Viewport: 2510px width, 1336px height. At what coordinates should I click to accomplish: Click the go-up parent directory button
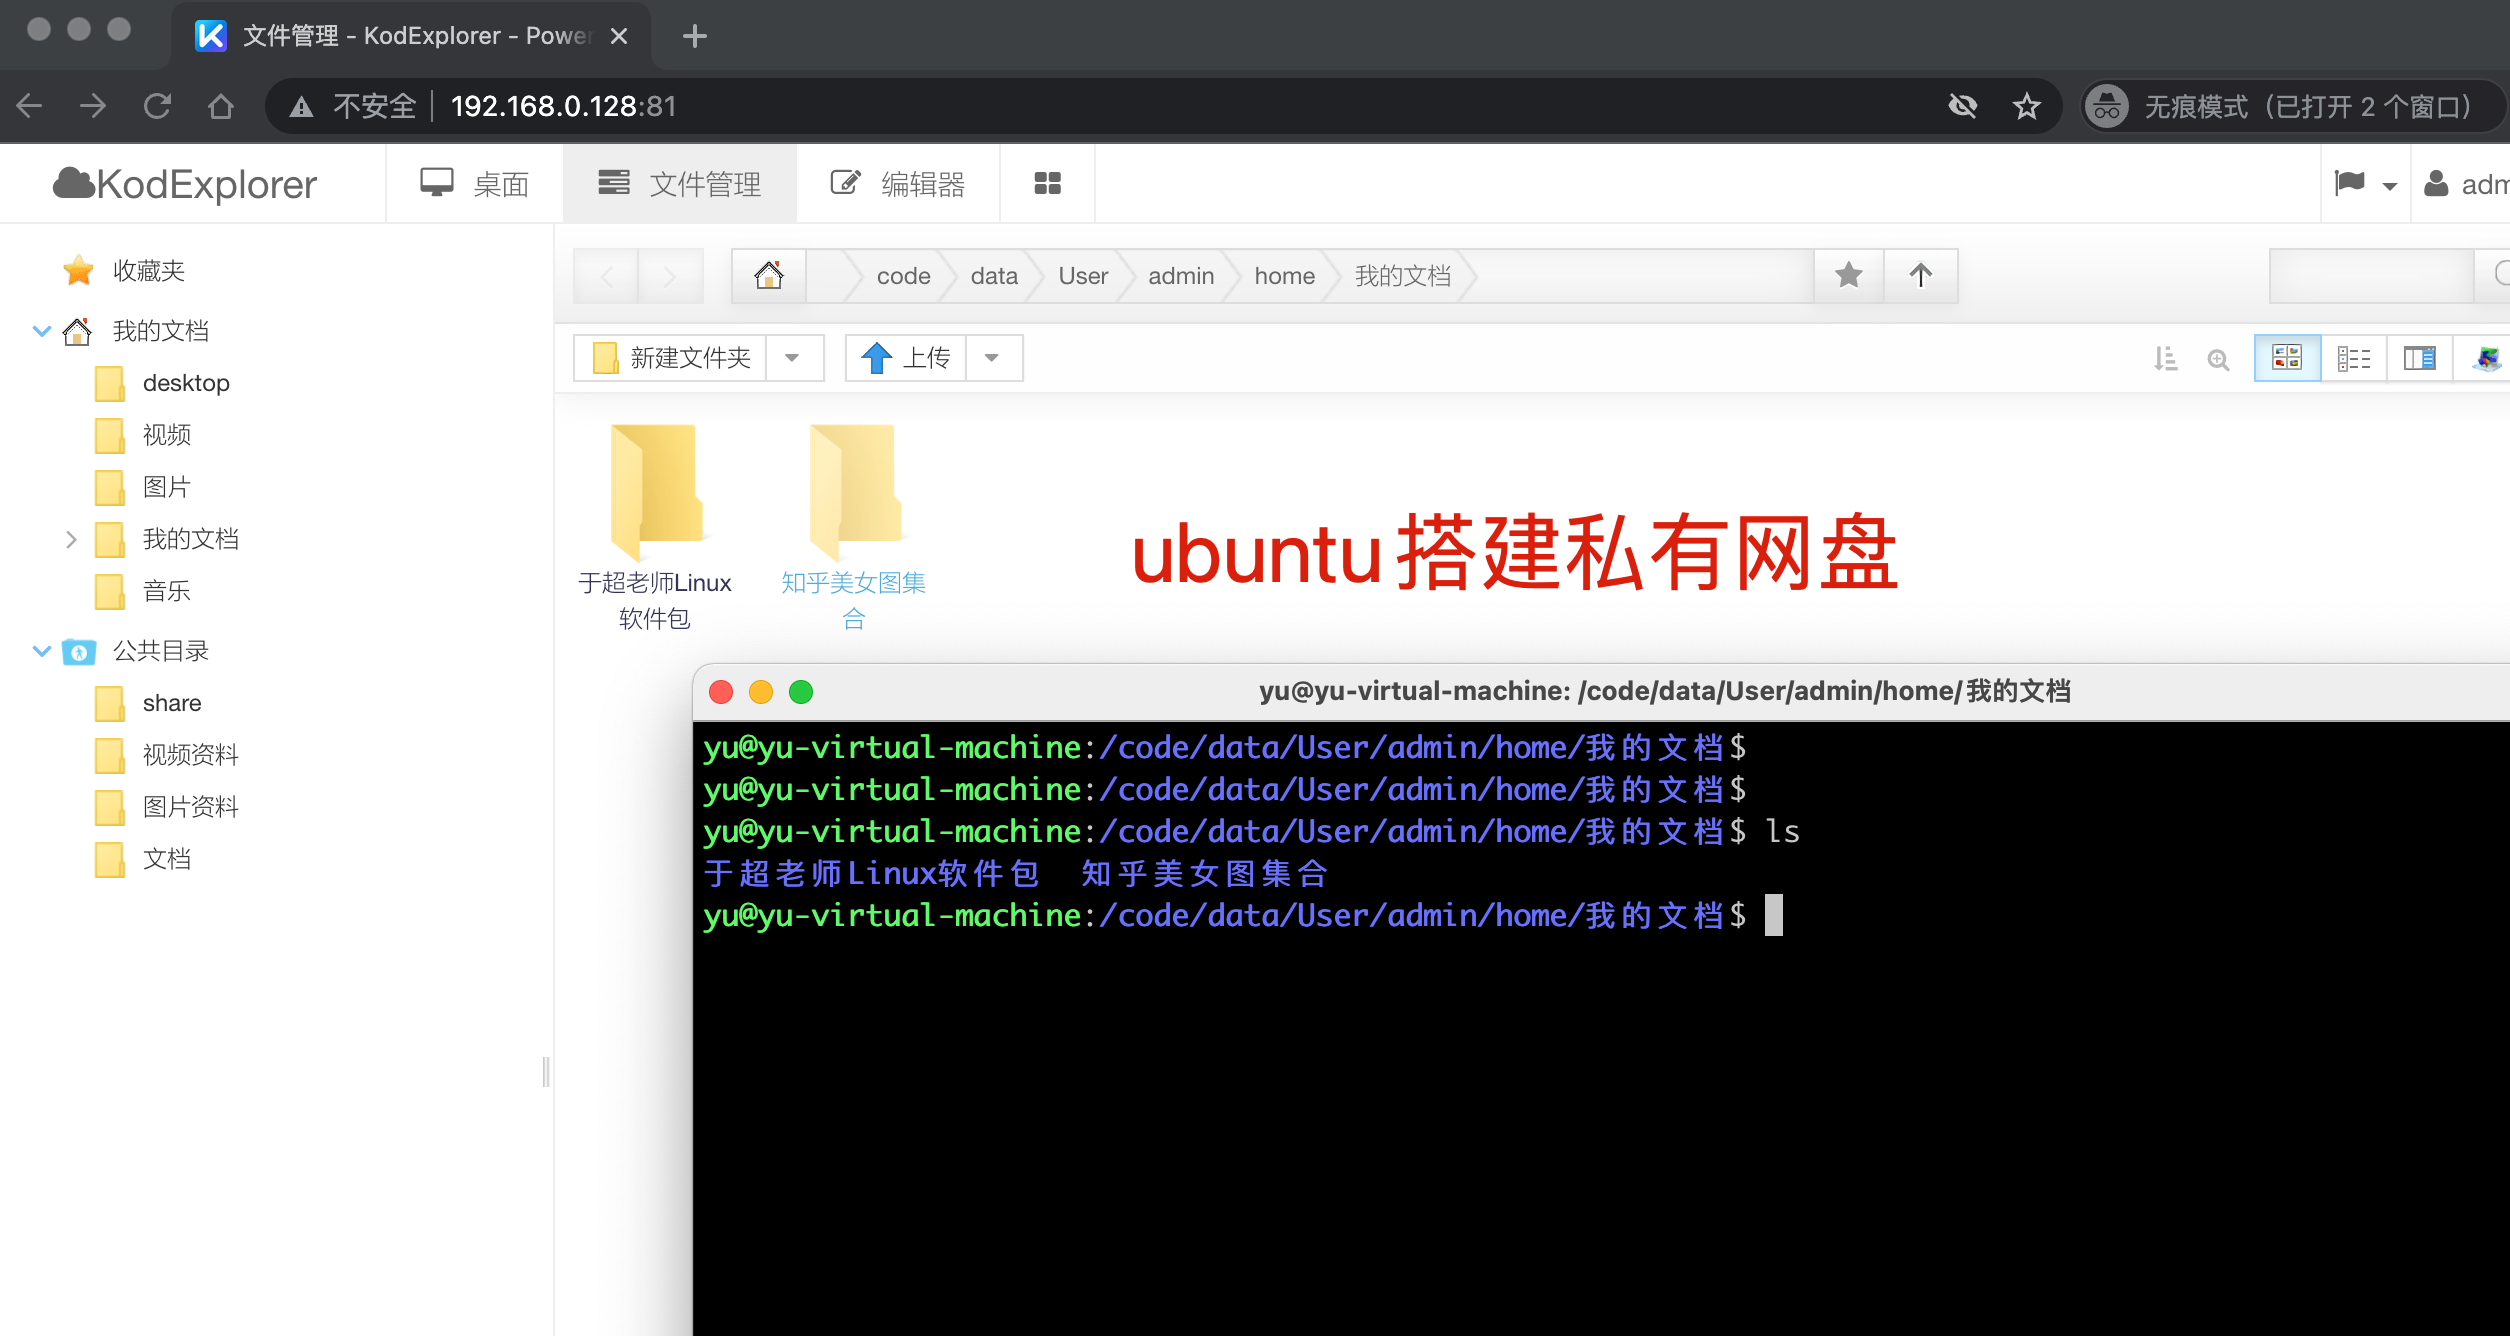tap(1921, 275)
